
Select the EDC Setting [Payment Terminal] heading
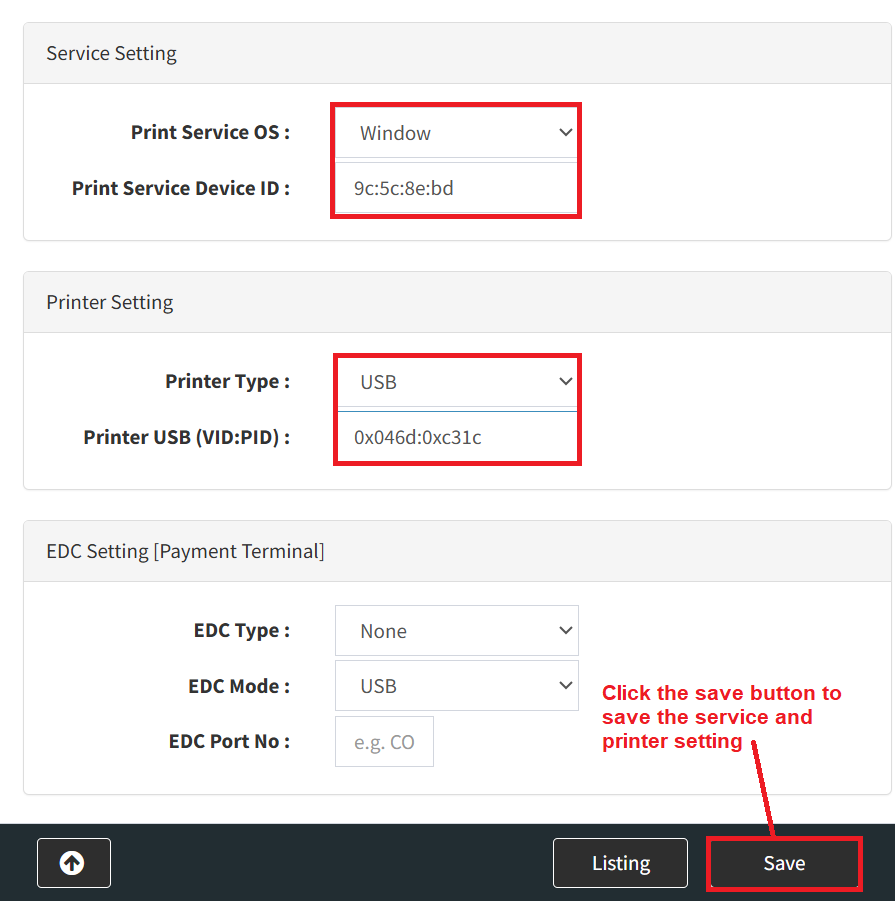[185, 551]
